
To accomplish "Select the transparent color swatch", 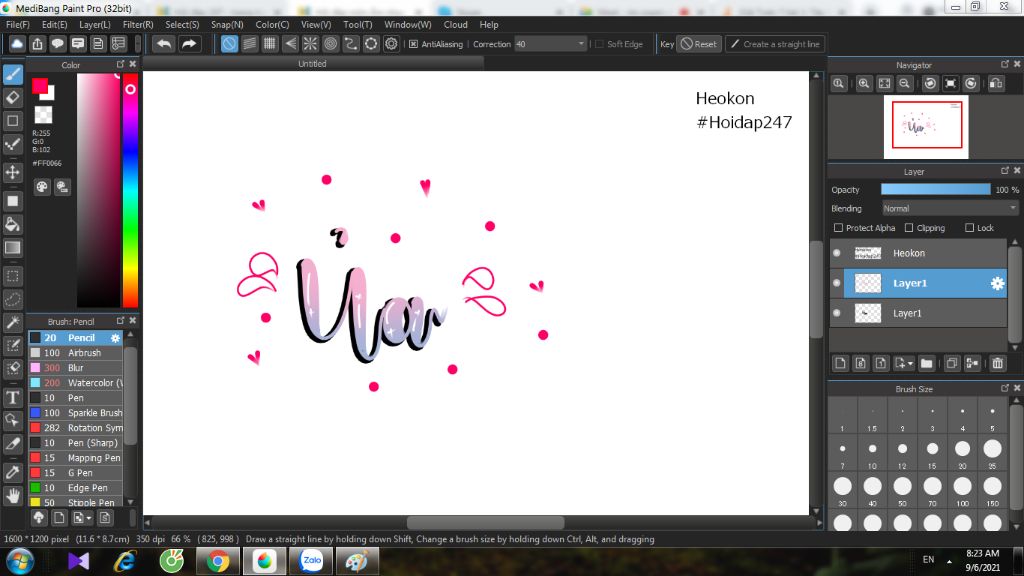I will (x=43, y=115).
